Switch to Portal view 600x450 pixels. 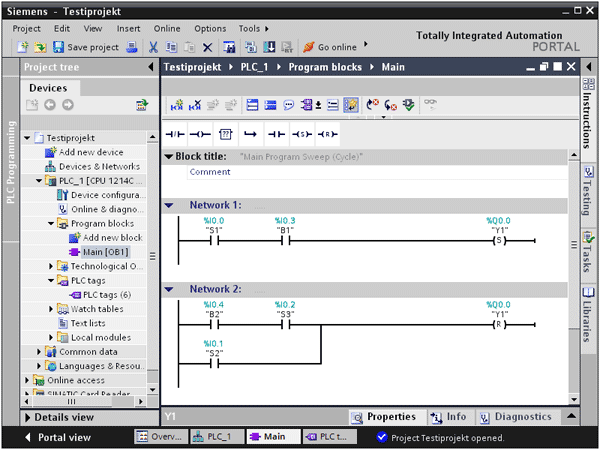(58, 437)
